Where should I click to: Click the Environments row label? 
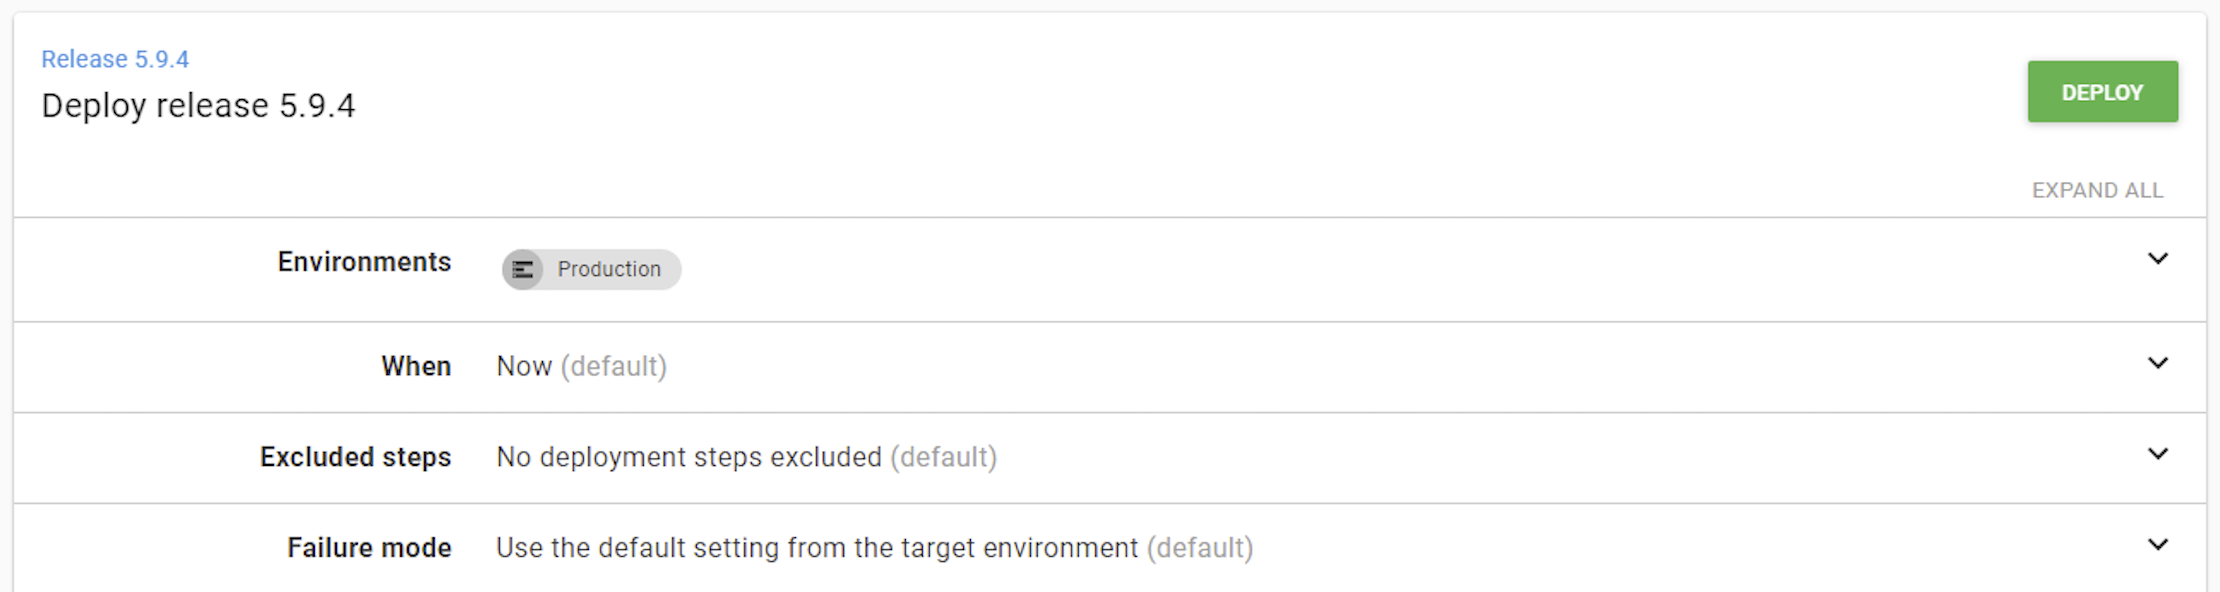pyautogui.click(x=364, y=262)
